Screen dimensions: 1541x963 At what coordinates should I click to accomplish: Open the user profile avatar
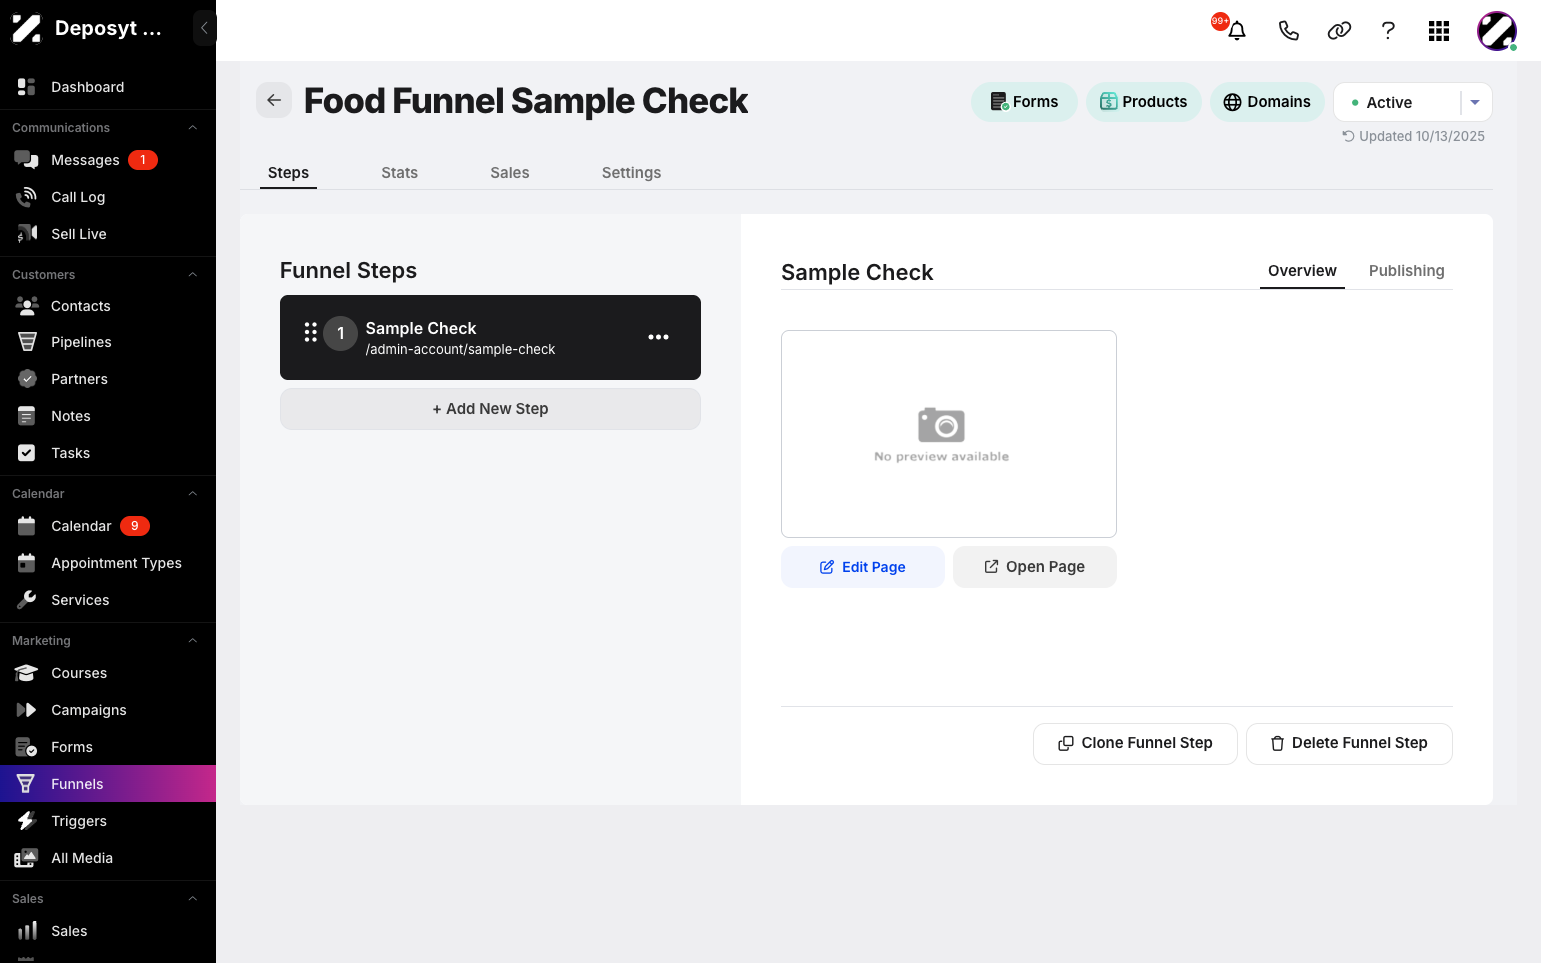click(1497, 31)
